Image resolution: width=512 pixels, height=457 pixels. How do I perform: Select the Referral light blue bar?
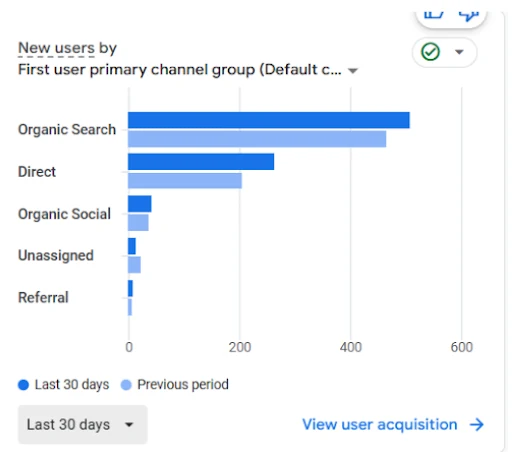[130, 307]
